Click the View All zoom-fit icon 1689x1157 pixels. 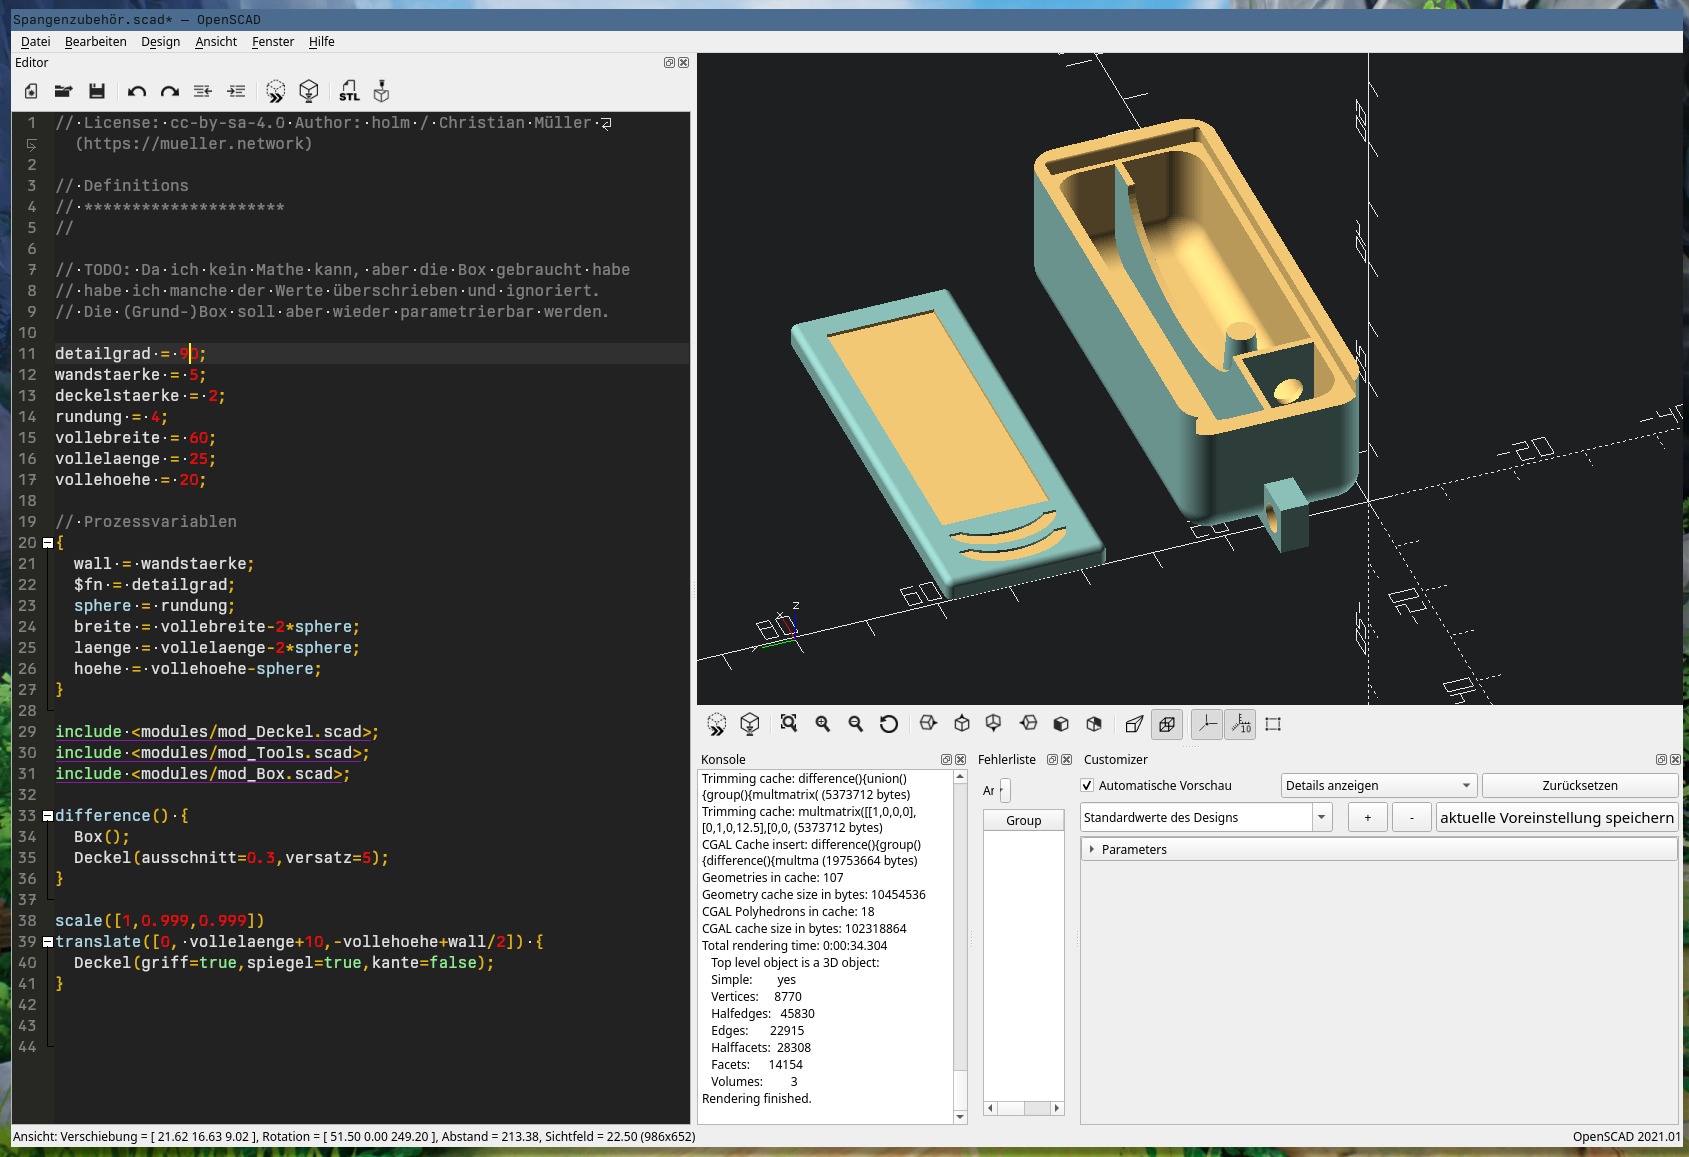click(789, 724)
